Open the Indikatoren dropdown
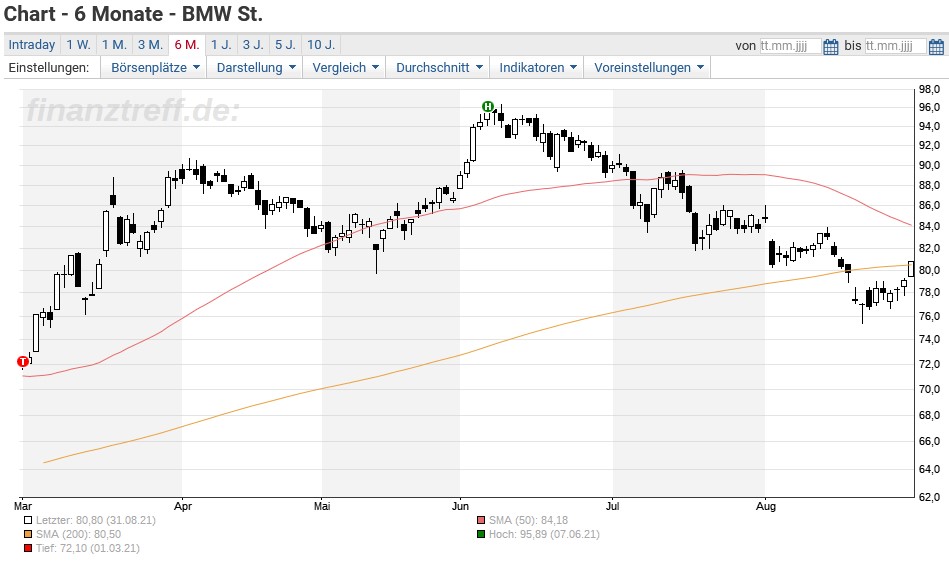 [537, 67]
